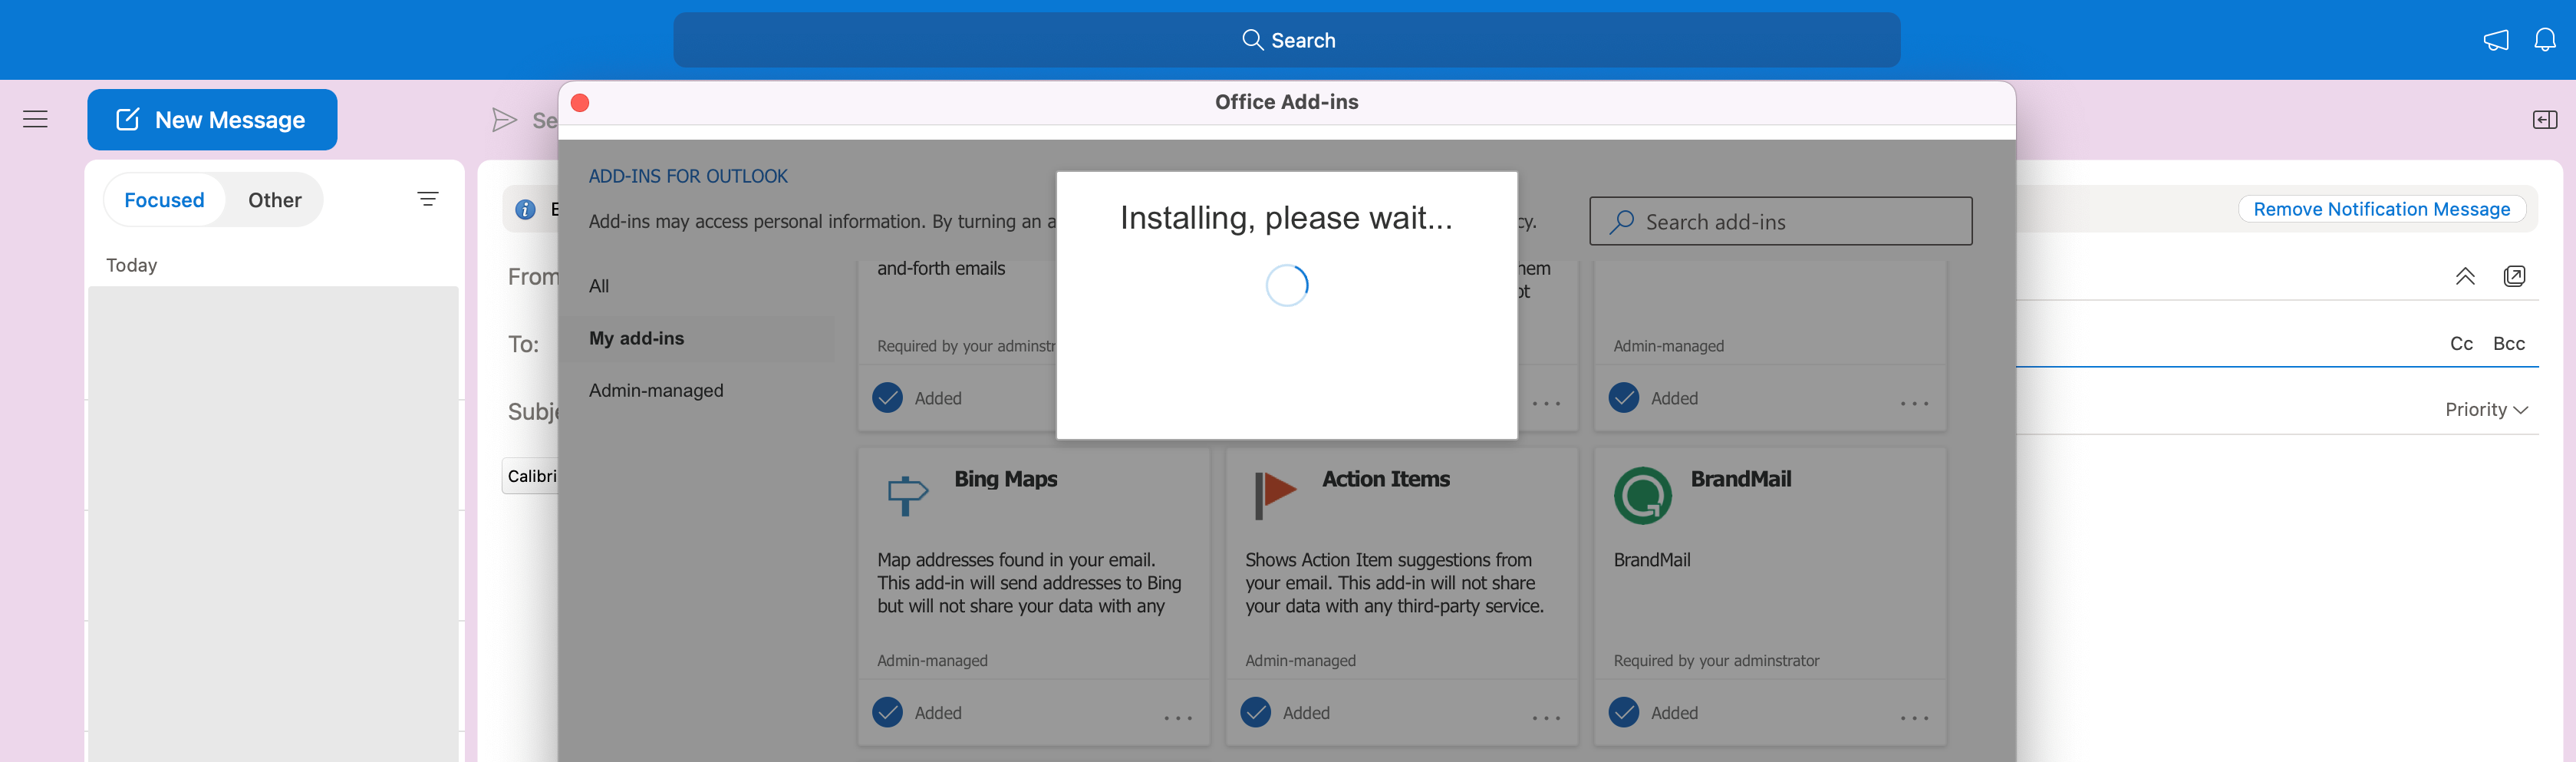The height and width of the screenshot is (762, 2576).
Task: Select the My add-ins category
Action: pos(697,338)
